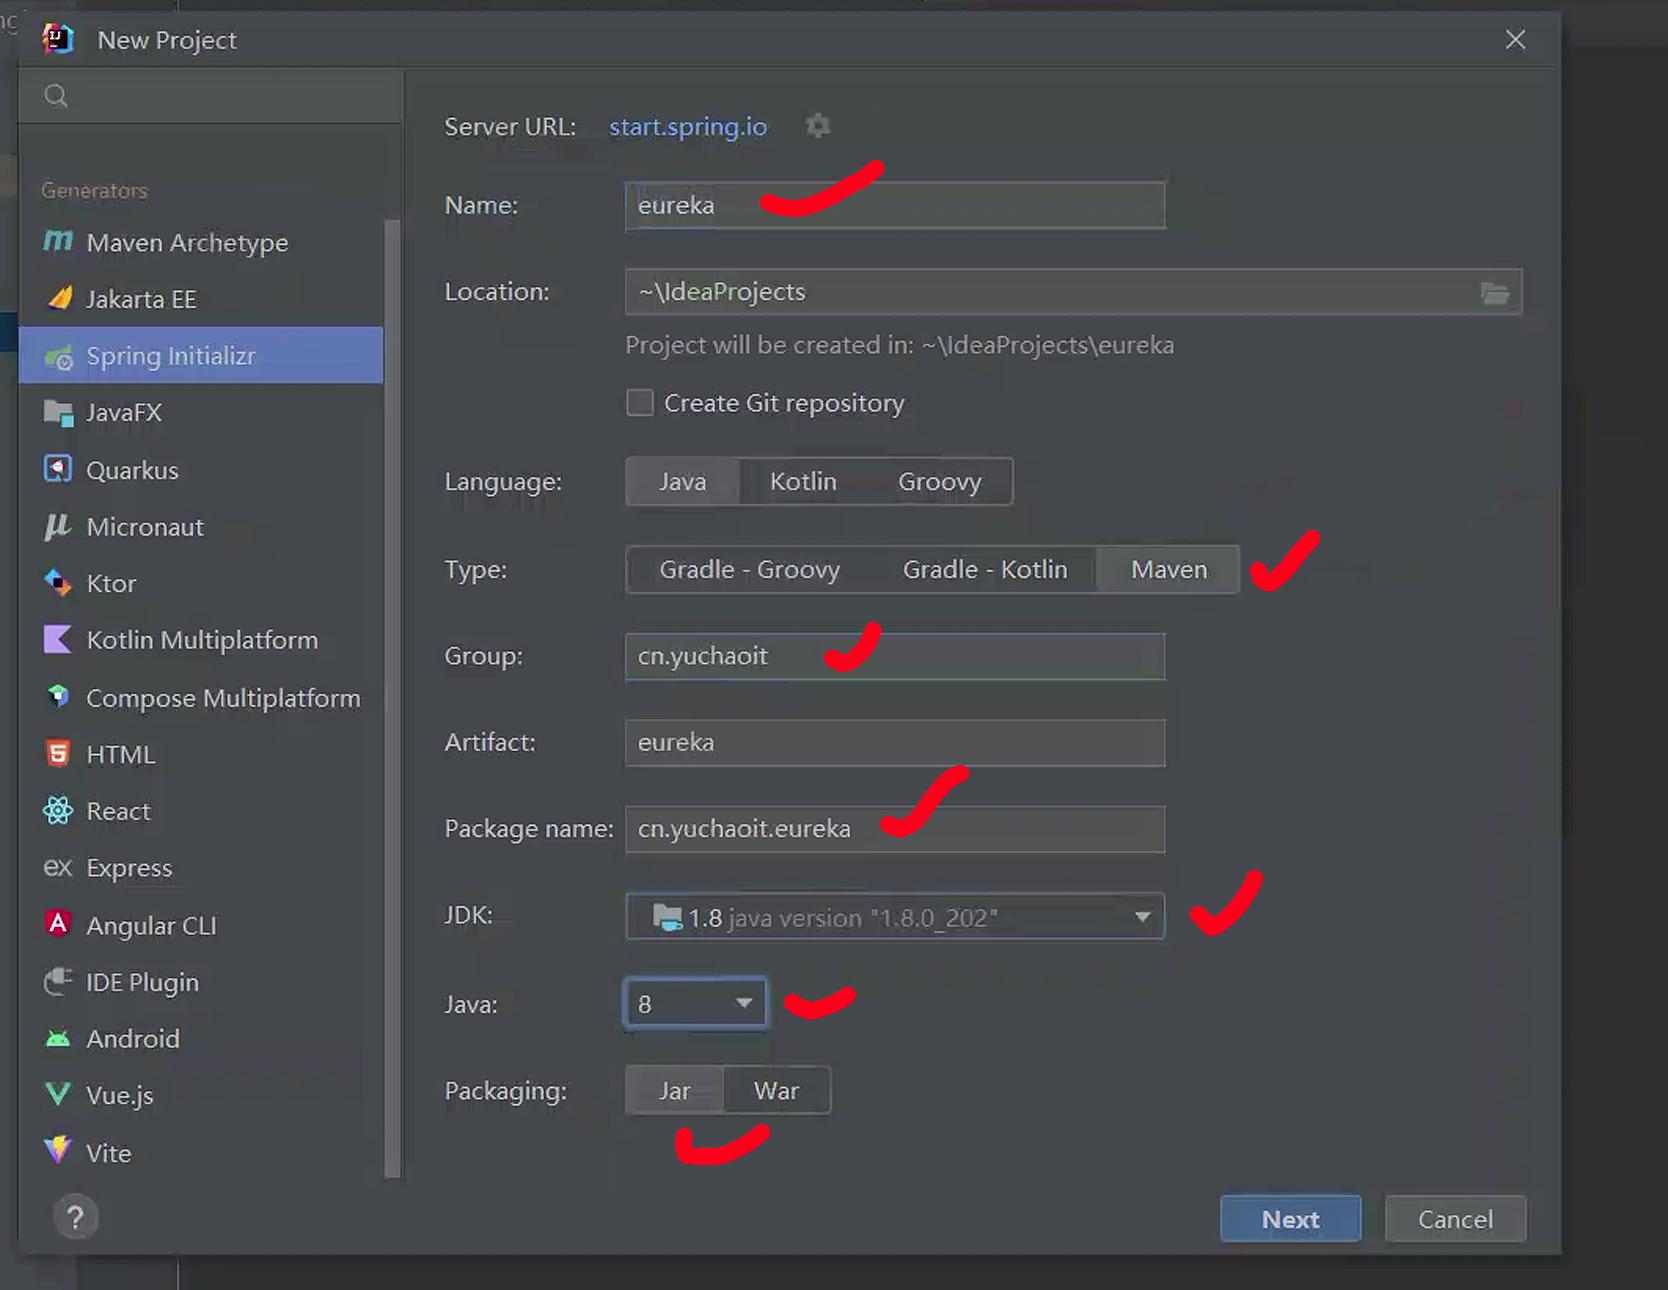
Task: Choose Kotlin Multiplatform generator
Action: coord(201,640)
